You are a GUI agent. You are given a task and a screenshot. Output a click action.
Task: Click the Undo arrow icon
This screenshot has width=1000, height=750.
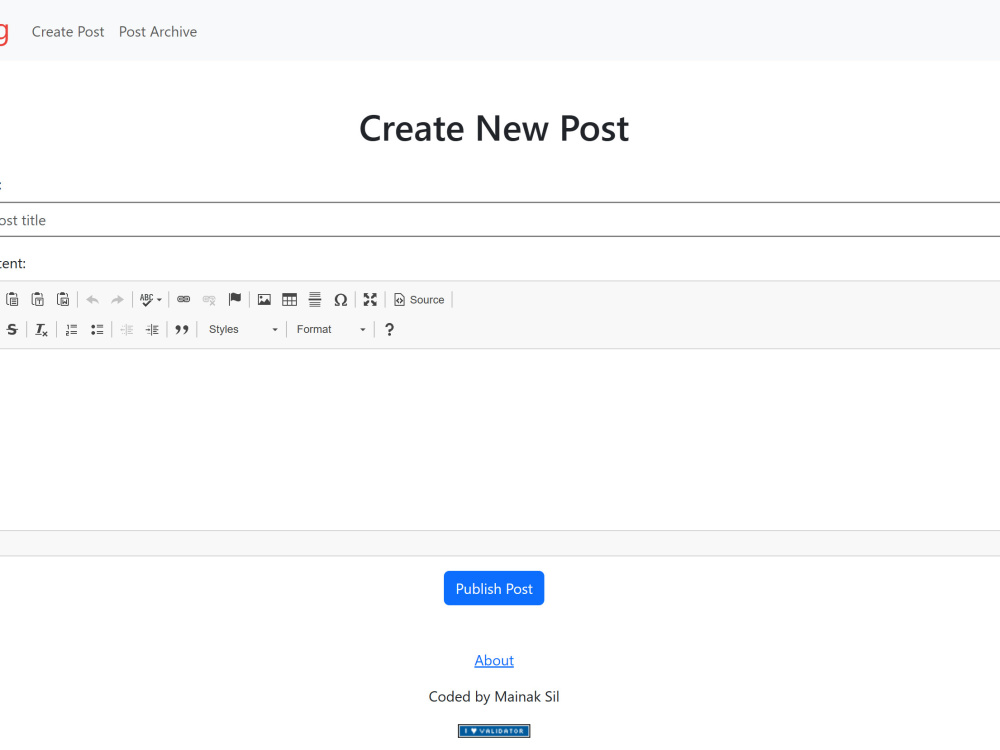point(92,299)
